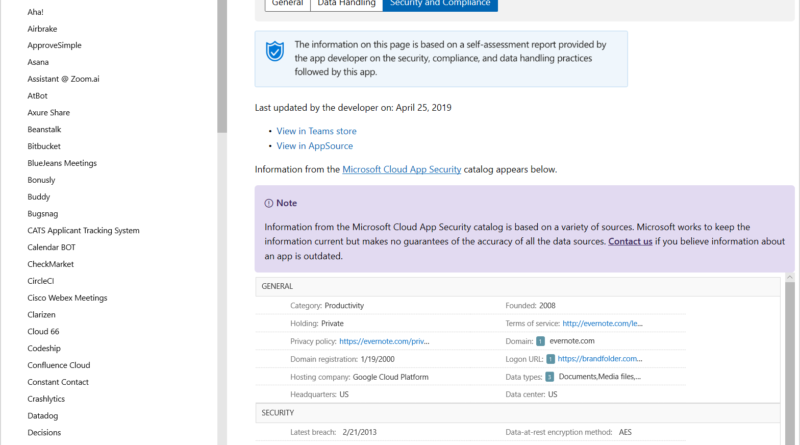Click the Data center: US value
The width and height of the screenshot is (800, 445).
tap(553, 394)
